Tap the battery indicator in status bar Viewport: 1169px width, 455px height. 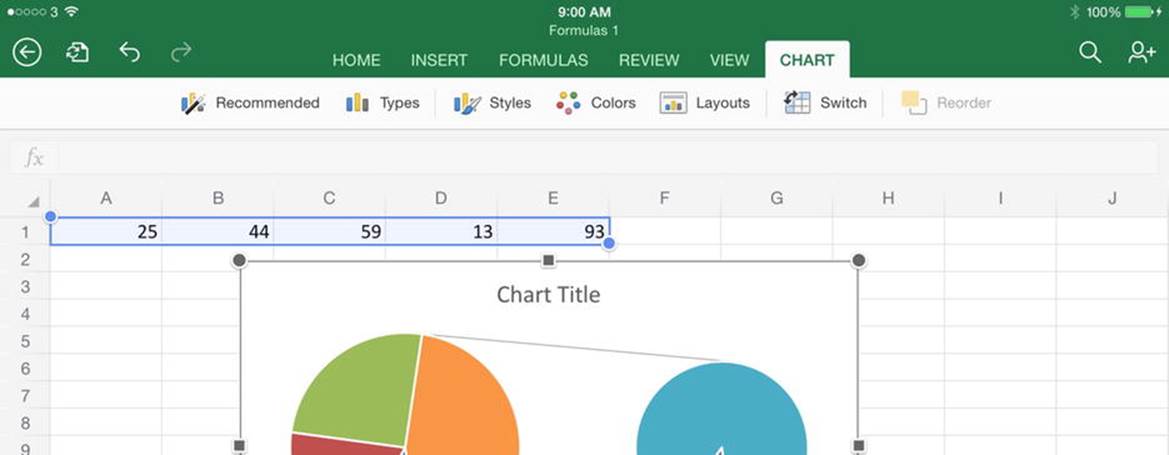point(1141,12)
